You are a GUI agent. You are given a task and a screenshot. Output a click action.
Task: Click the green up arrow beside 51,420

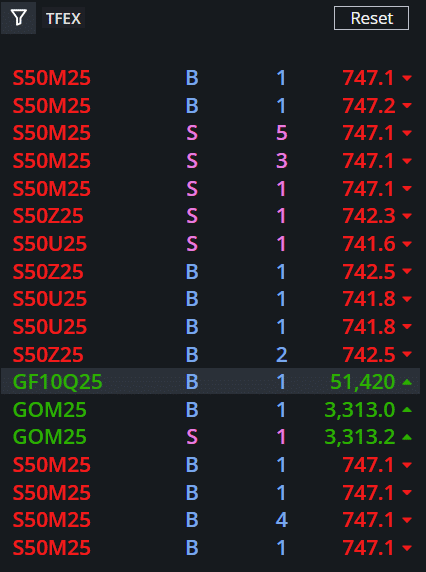pos(407,382)
